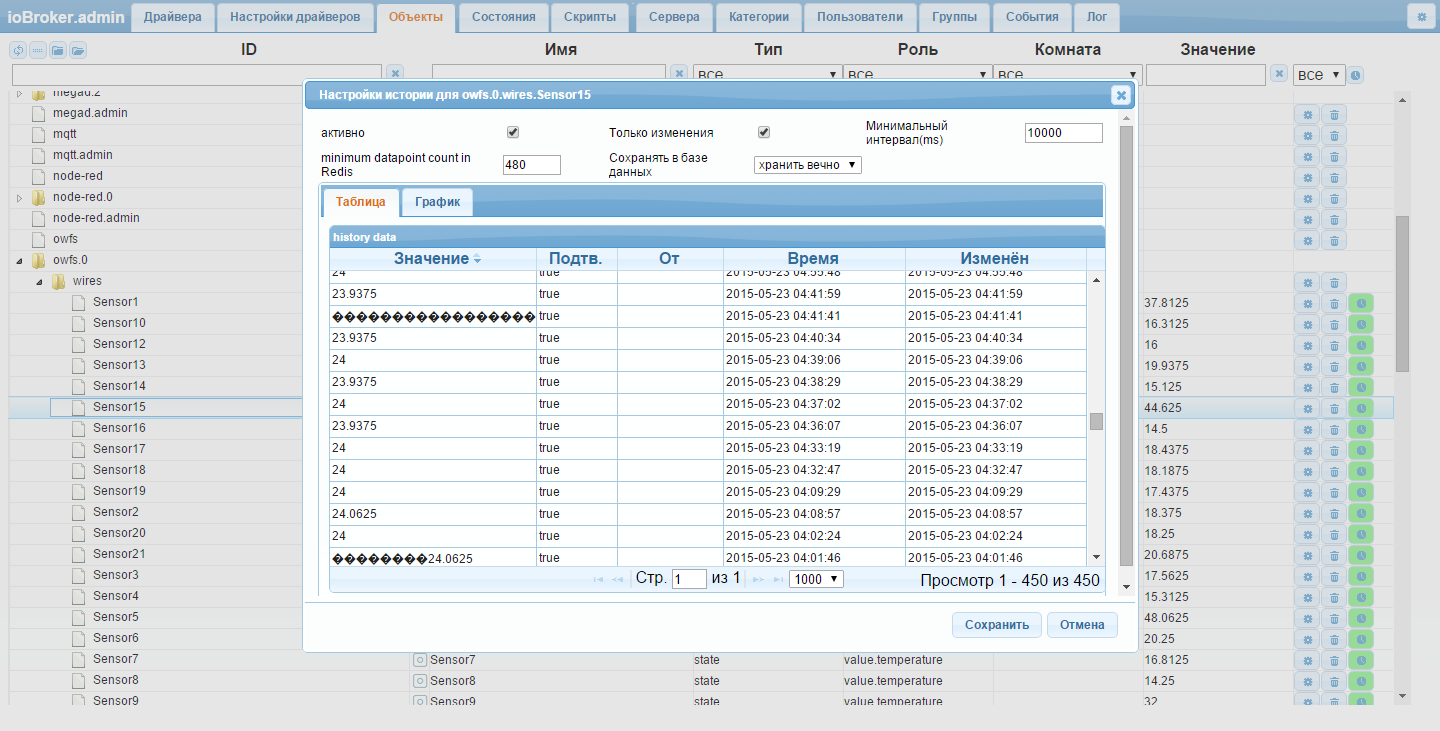Collapse the wires tree node

tap(38, 281)
